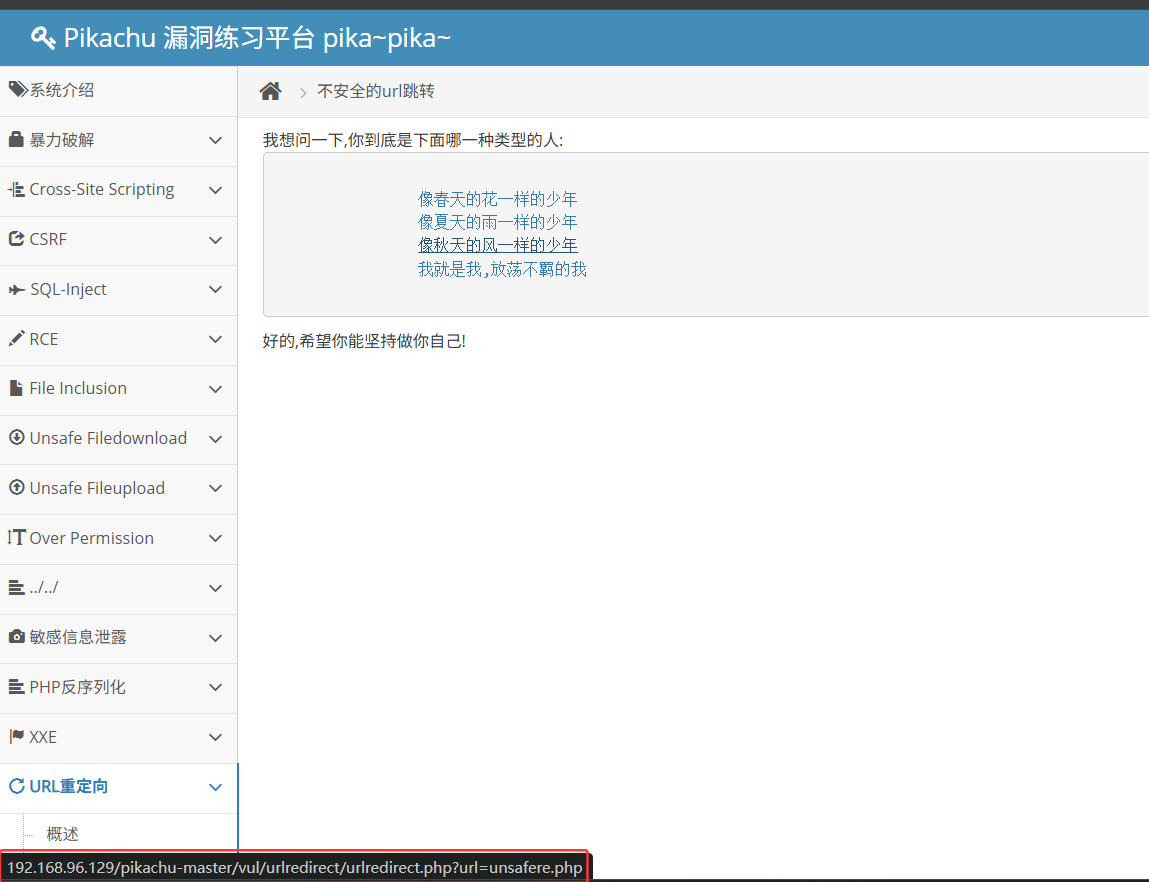Screen dimensions: 1149x882
Task: Expand the Unsafe Fileupload chevron
Action: pos(215,488)
